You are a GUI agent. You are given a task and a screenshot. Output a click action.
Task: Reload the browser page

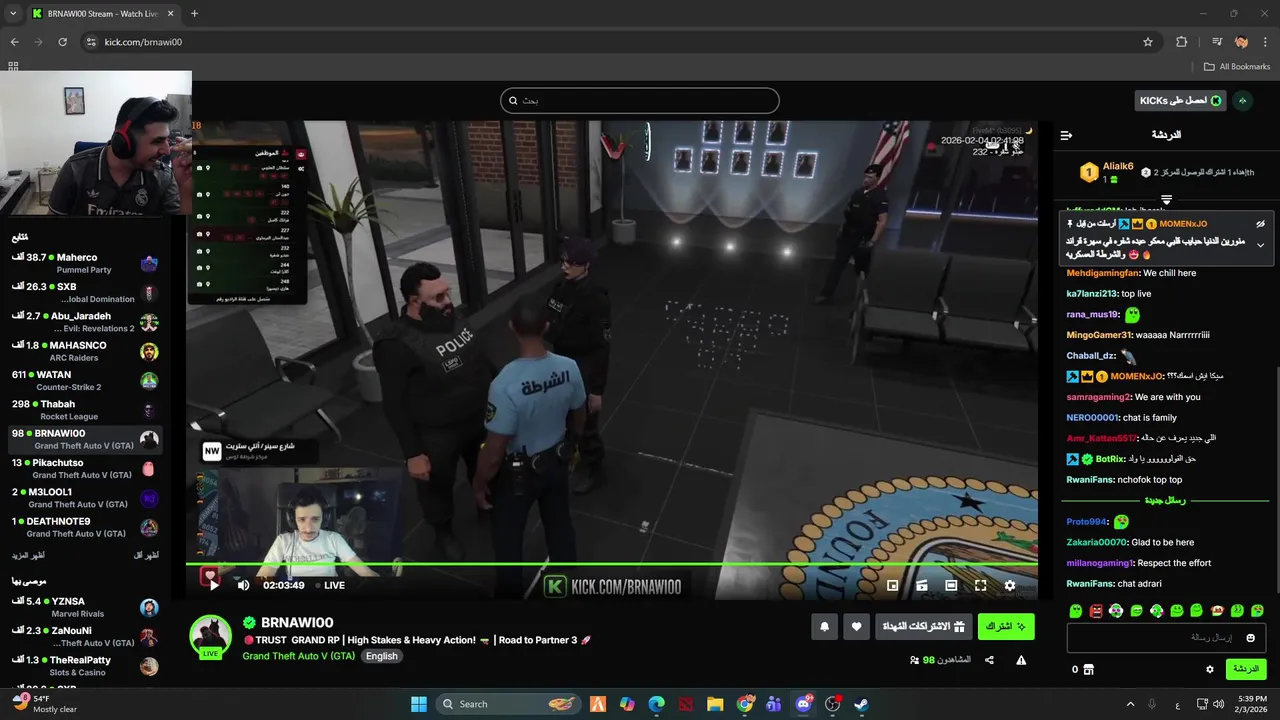pyautogui.click(x=62, y=42)
